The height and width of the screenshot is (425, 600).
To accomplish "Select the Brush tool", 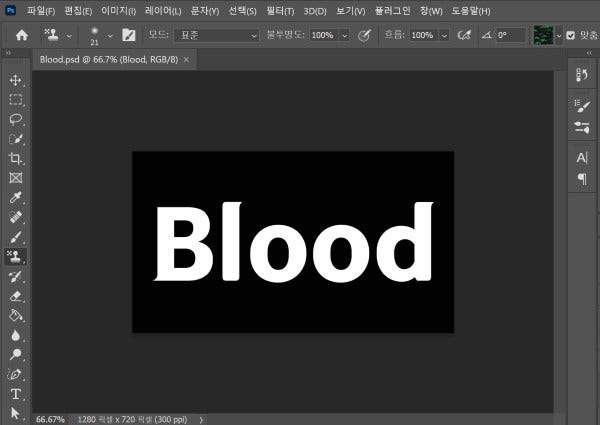I will click(15, 237).
